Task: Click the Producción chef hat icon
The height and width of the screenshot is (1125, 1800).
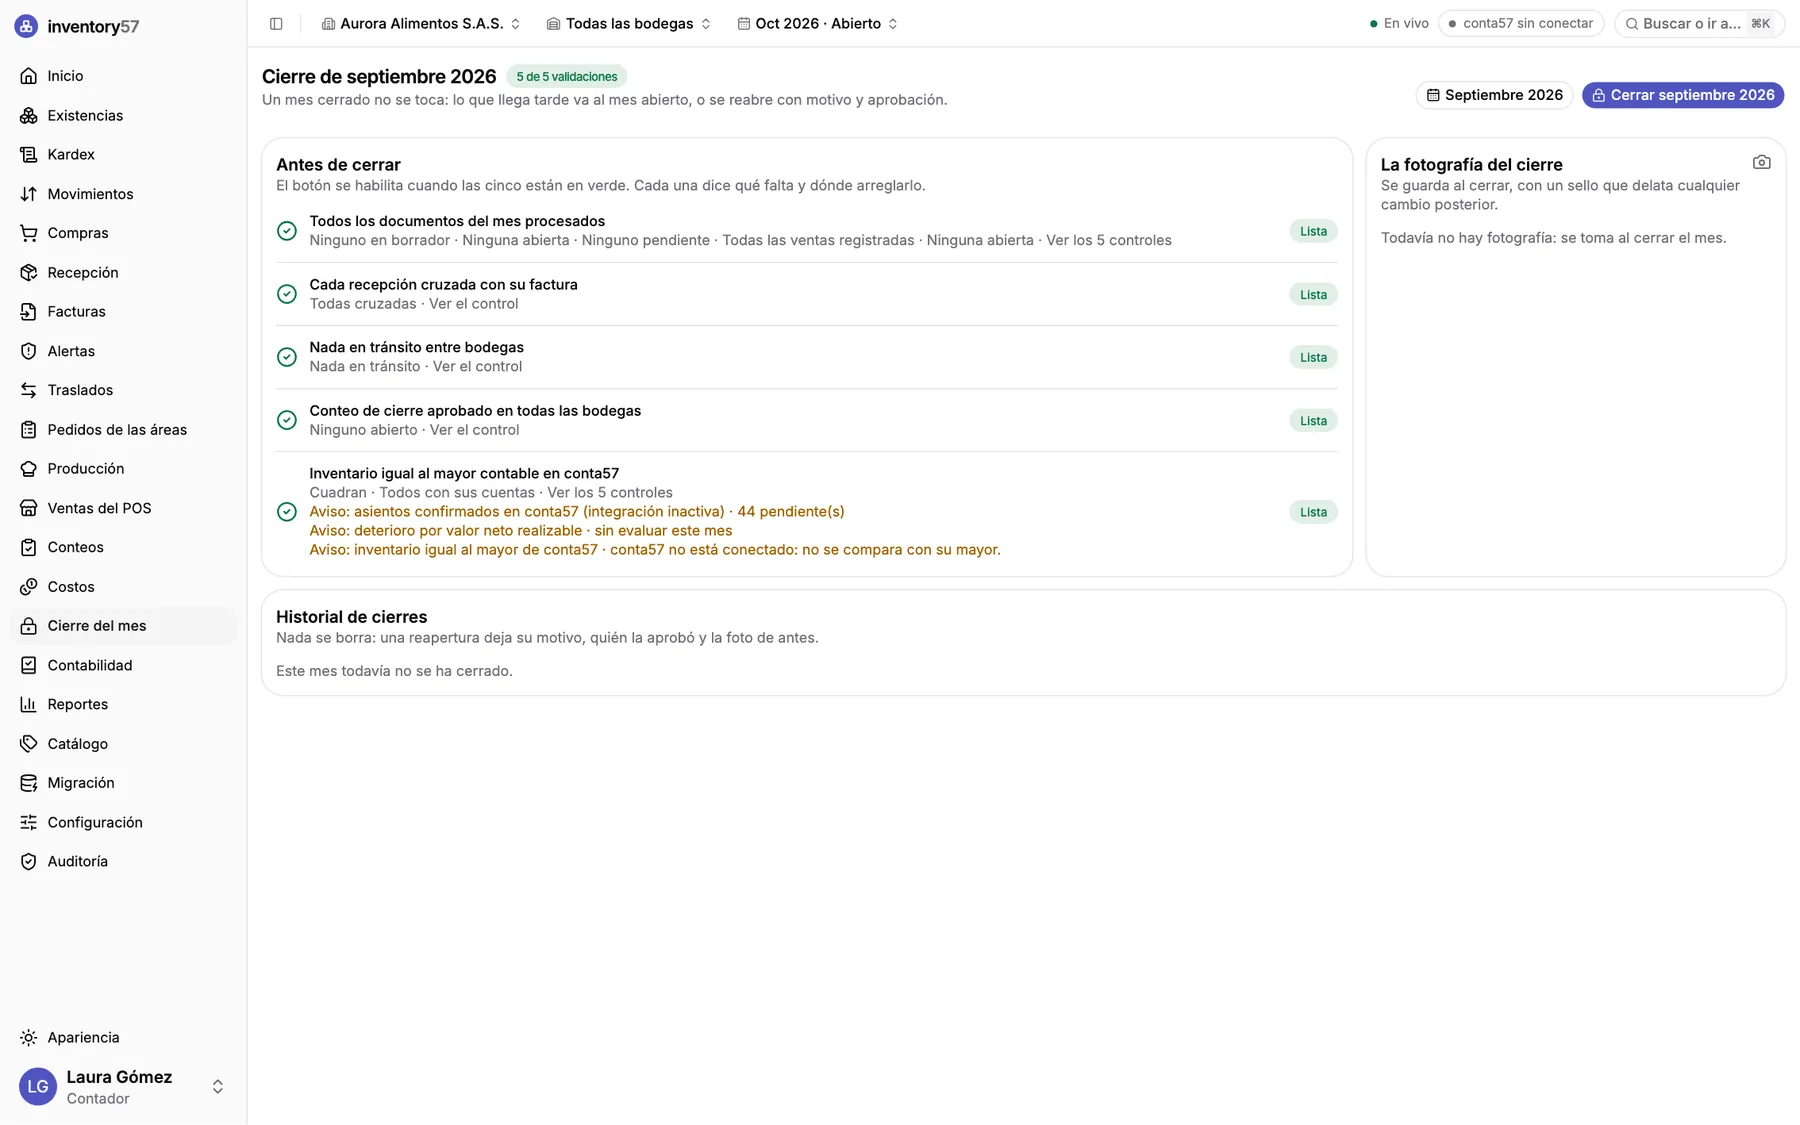Action: tap(29, 469)
